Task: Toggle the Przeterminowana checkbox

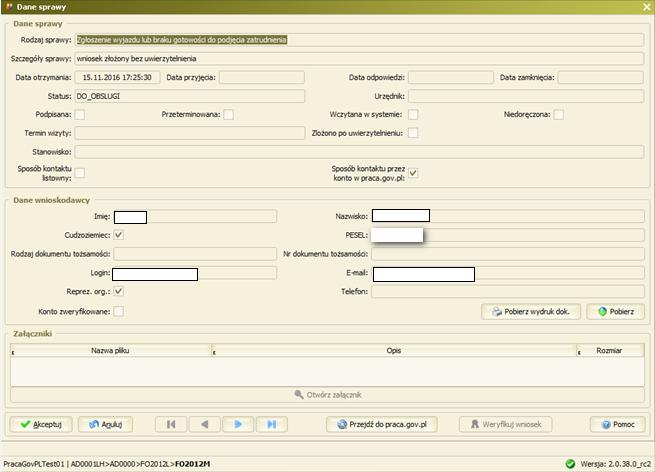Action: tap(228, 114)
